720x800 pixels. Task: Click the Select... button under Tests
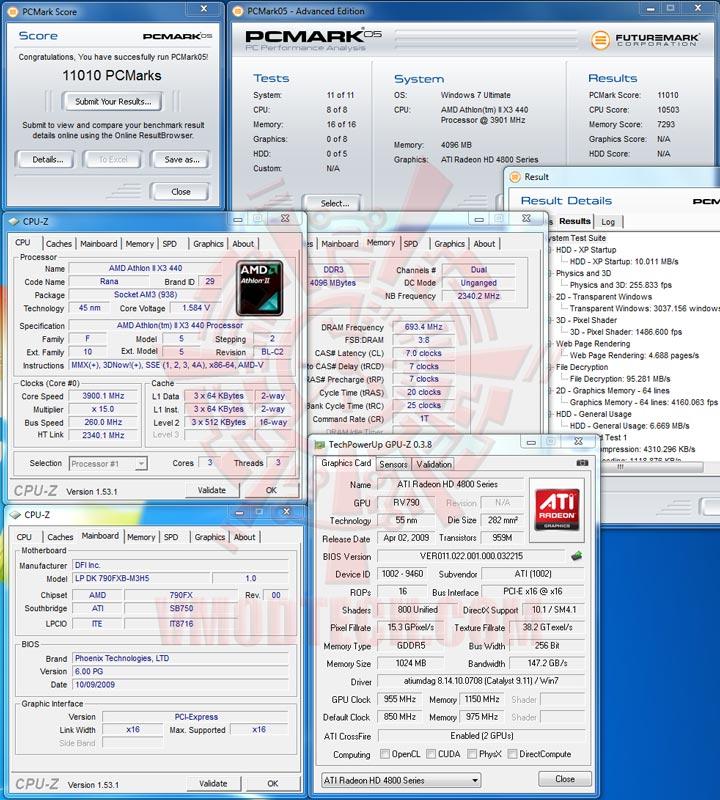pyautogui.click(x=334, y=203)
